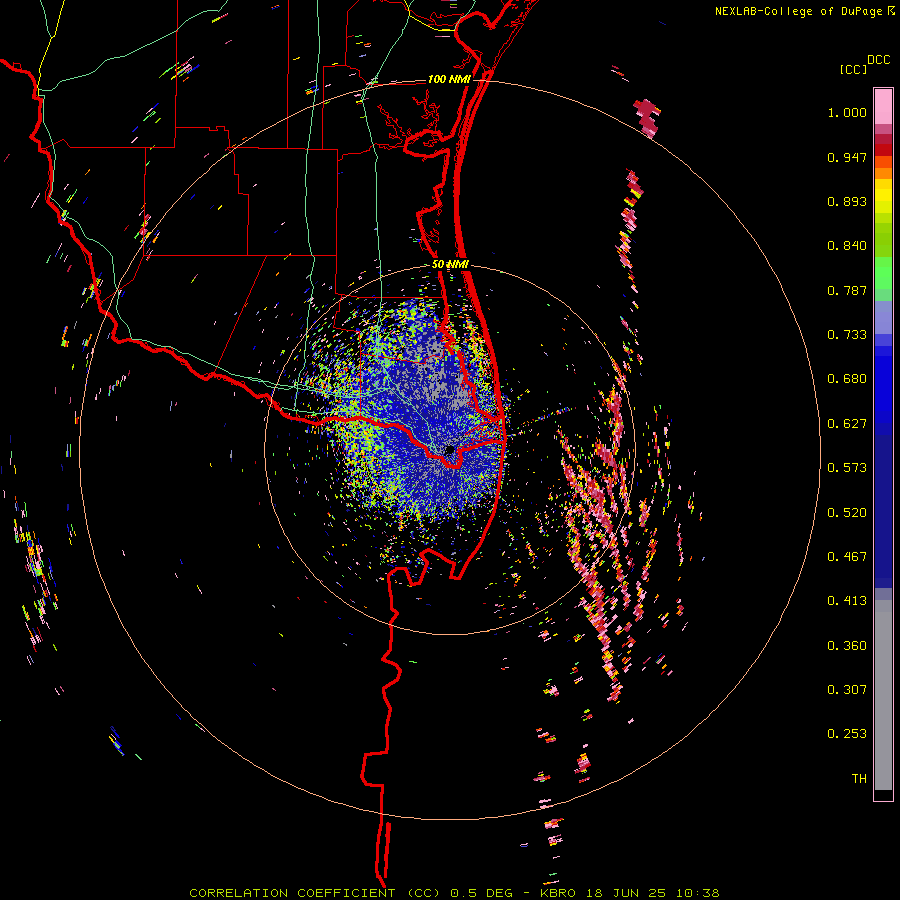Click the 0.413 legend value

pos(847,601)
